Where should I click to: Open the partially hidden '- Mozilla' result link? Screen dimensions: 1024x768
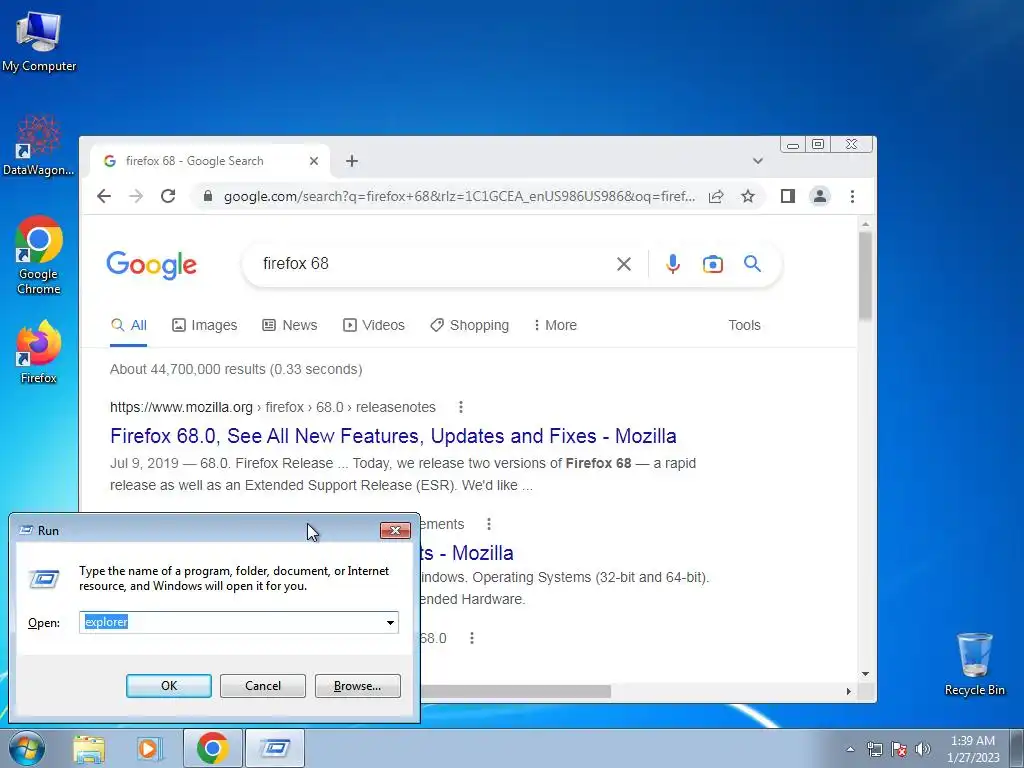tap(468, 553)
